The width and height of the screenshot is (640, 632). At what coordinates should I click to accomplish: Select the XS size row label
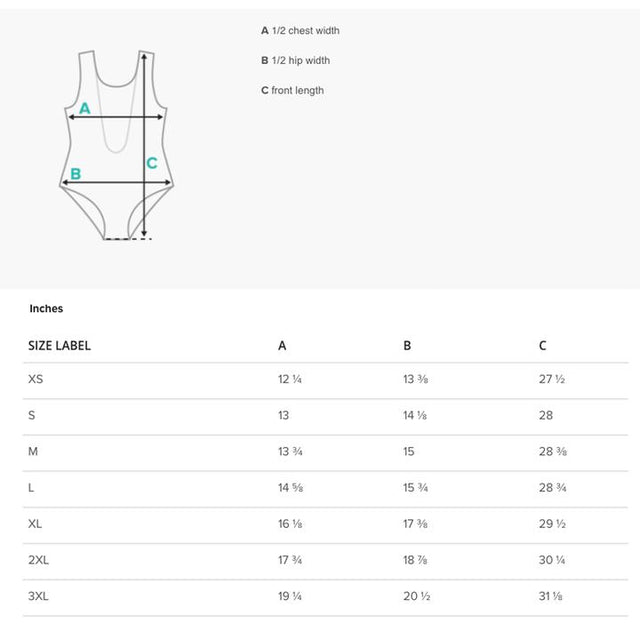coord(36,379)
